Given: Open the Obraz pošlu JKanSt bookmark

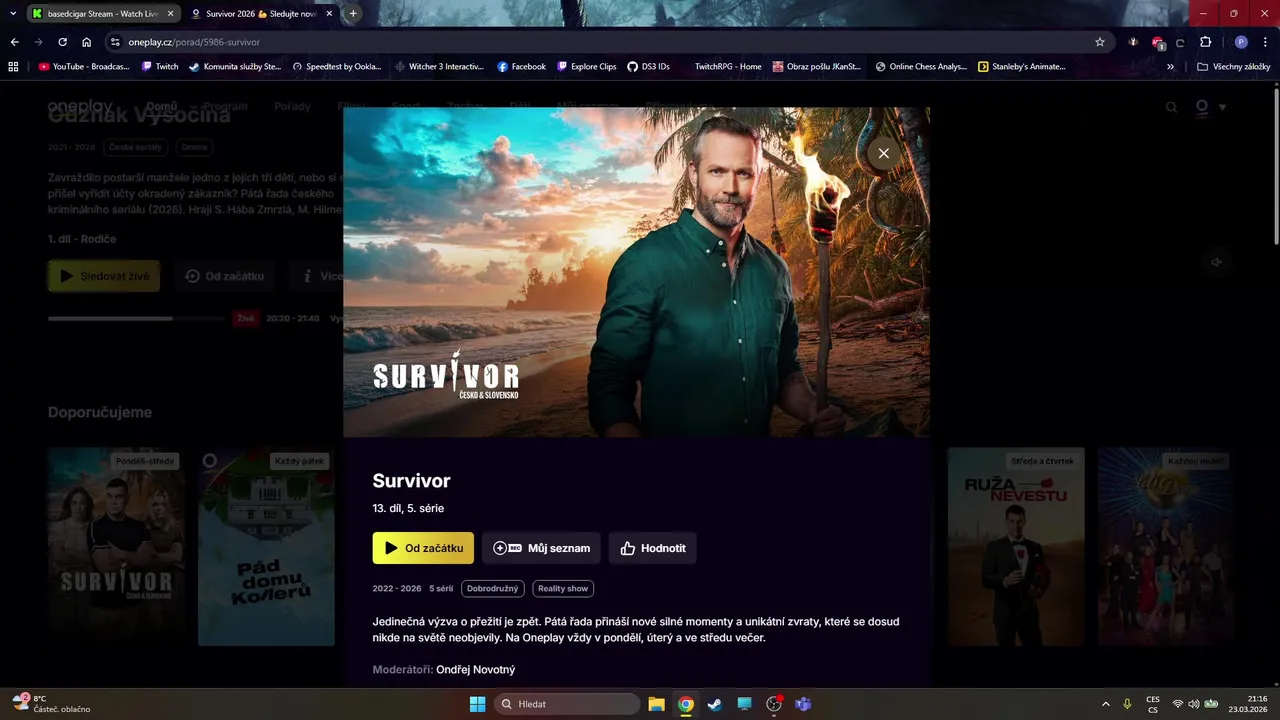Looking at the screenshot, I should [x=817, y=67].
